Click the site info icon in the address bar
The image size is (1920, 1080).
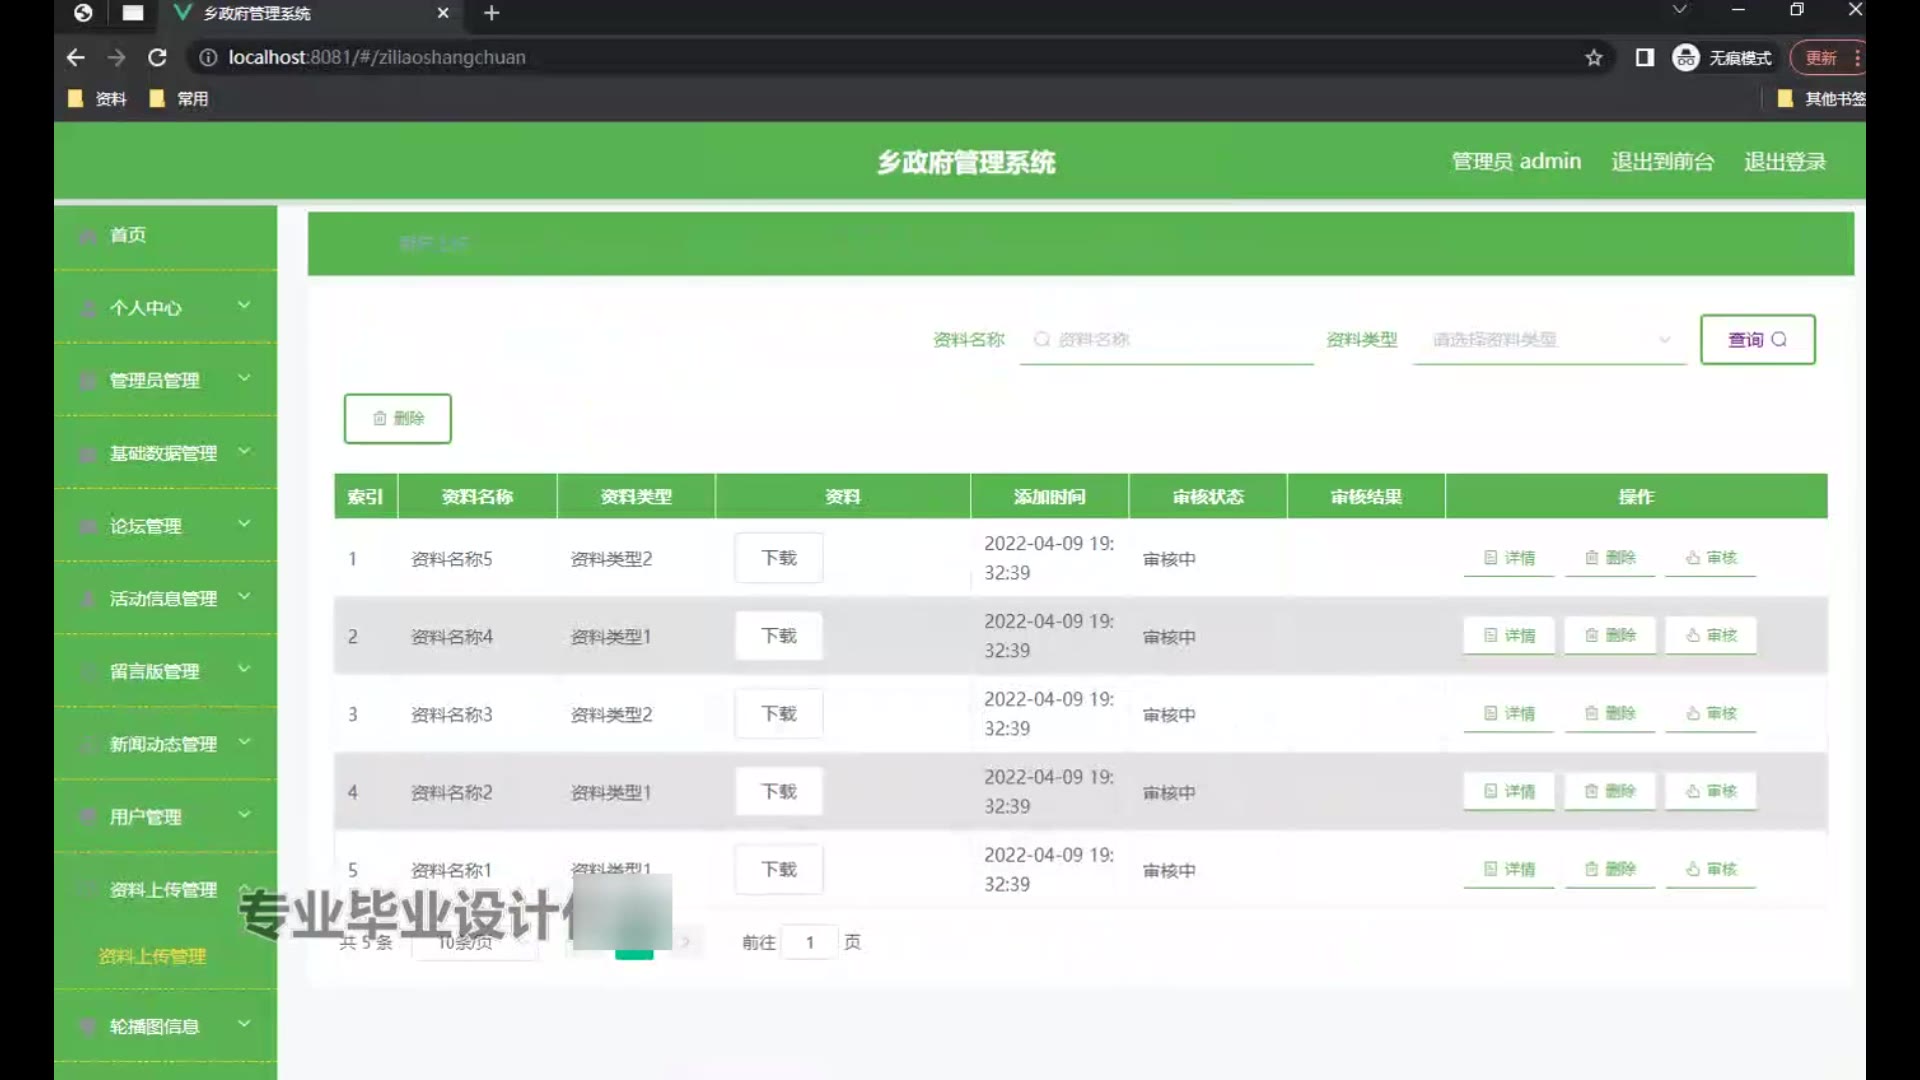[208, 58]
